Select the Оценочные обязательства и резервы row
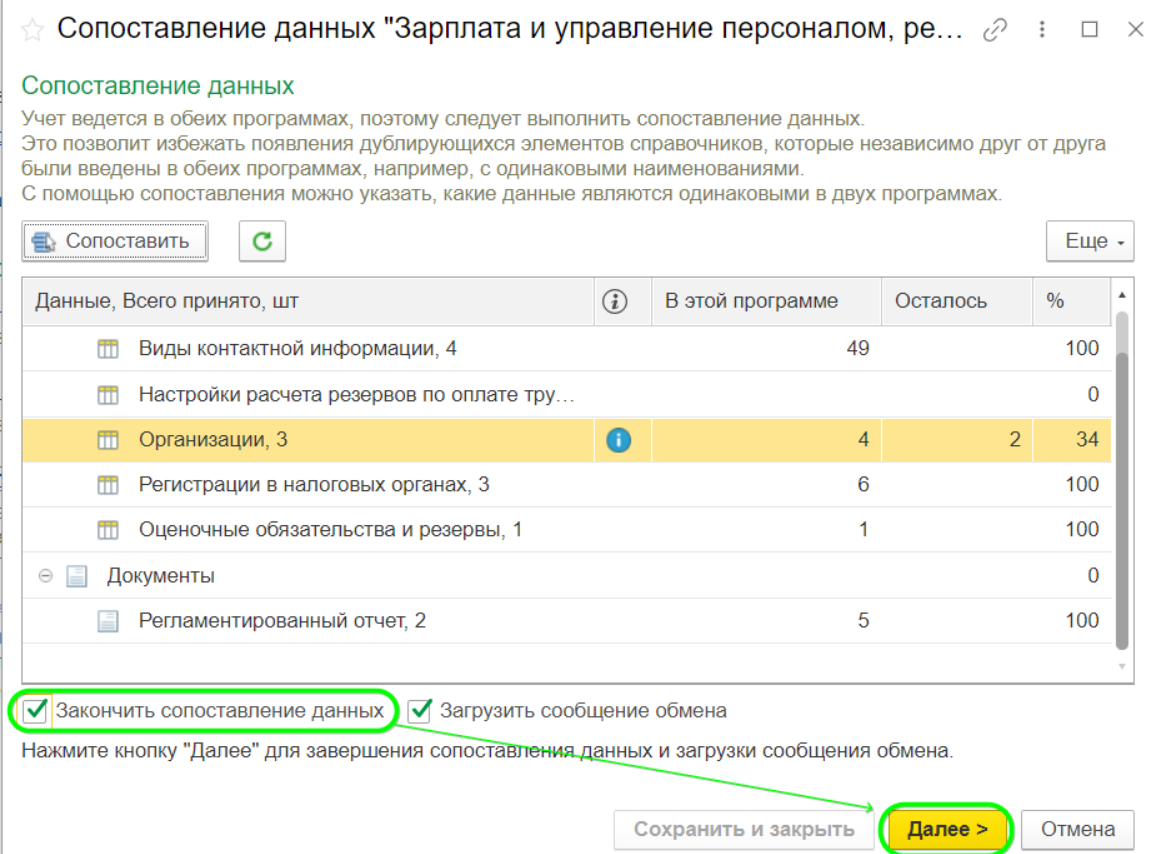Viewport: 1153px width, 854px height. pos(330,530)
